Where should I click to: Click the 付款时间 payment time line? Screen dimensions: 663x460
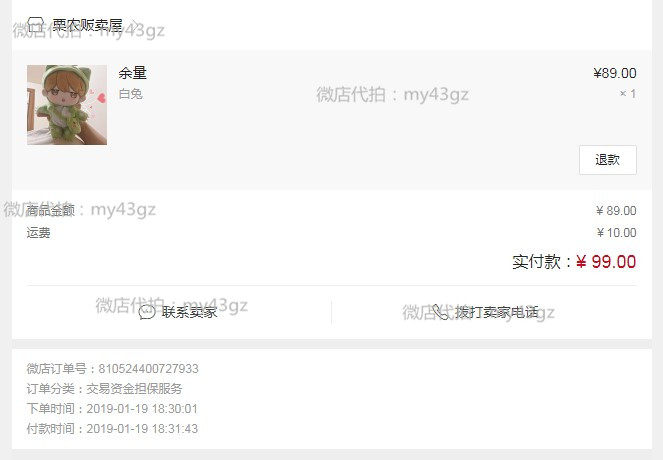tap(112, 429)
